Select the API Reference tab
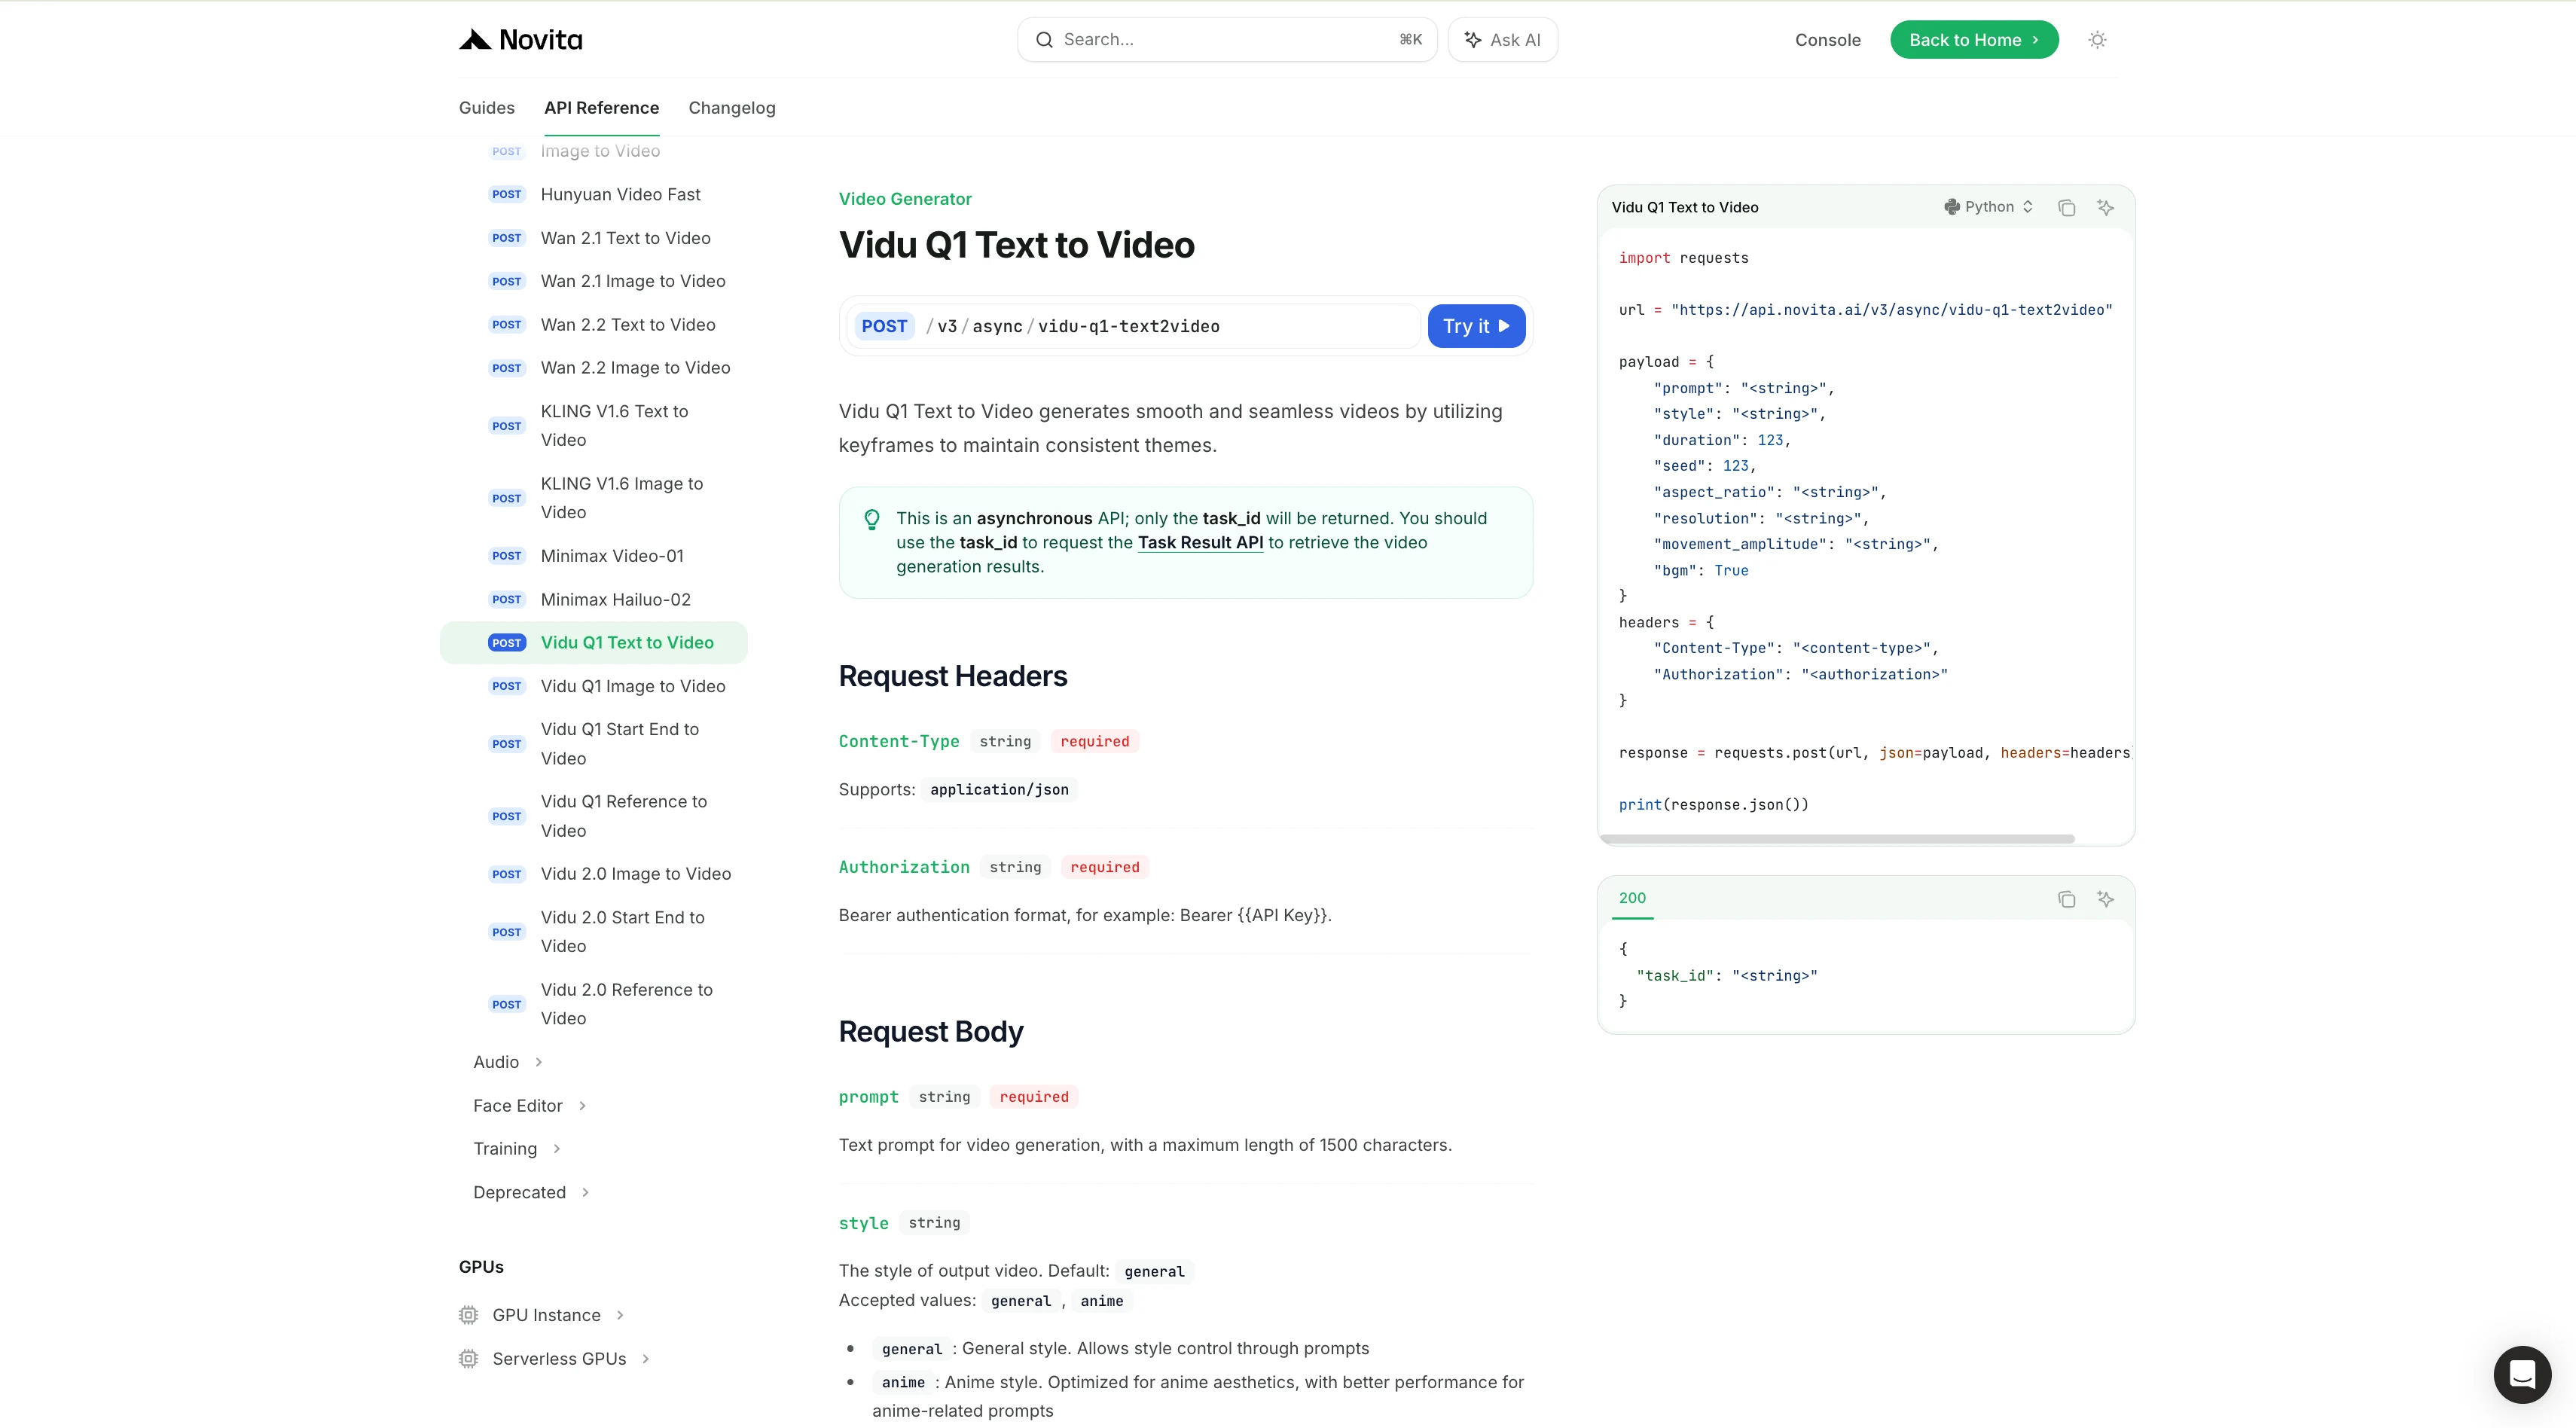The image size is (2576, 1428). (x=602, y=108)
